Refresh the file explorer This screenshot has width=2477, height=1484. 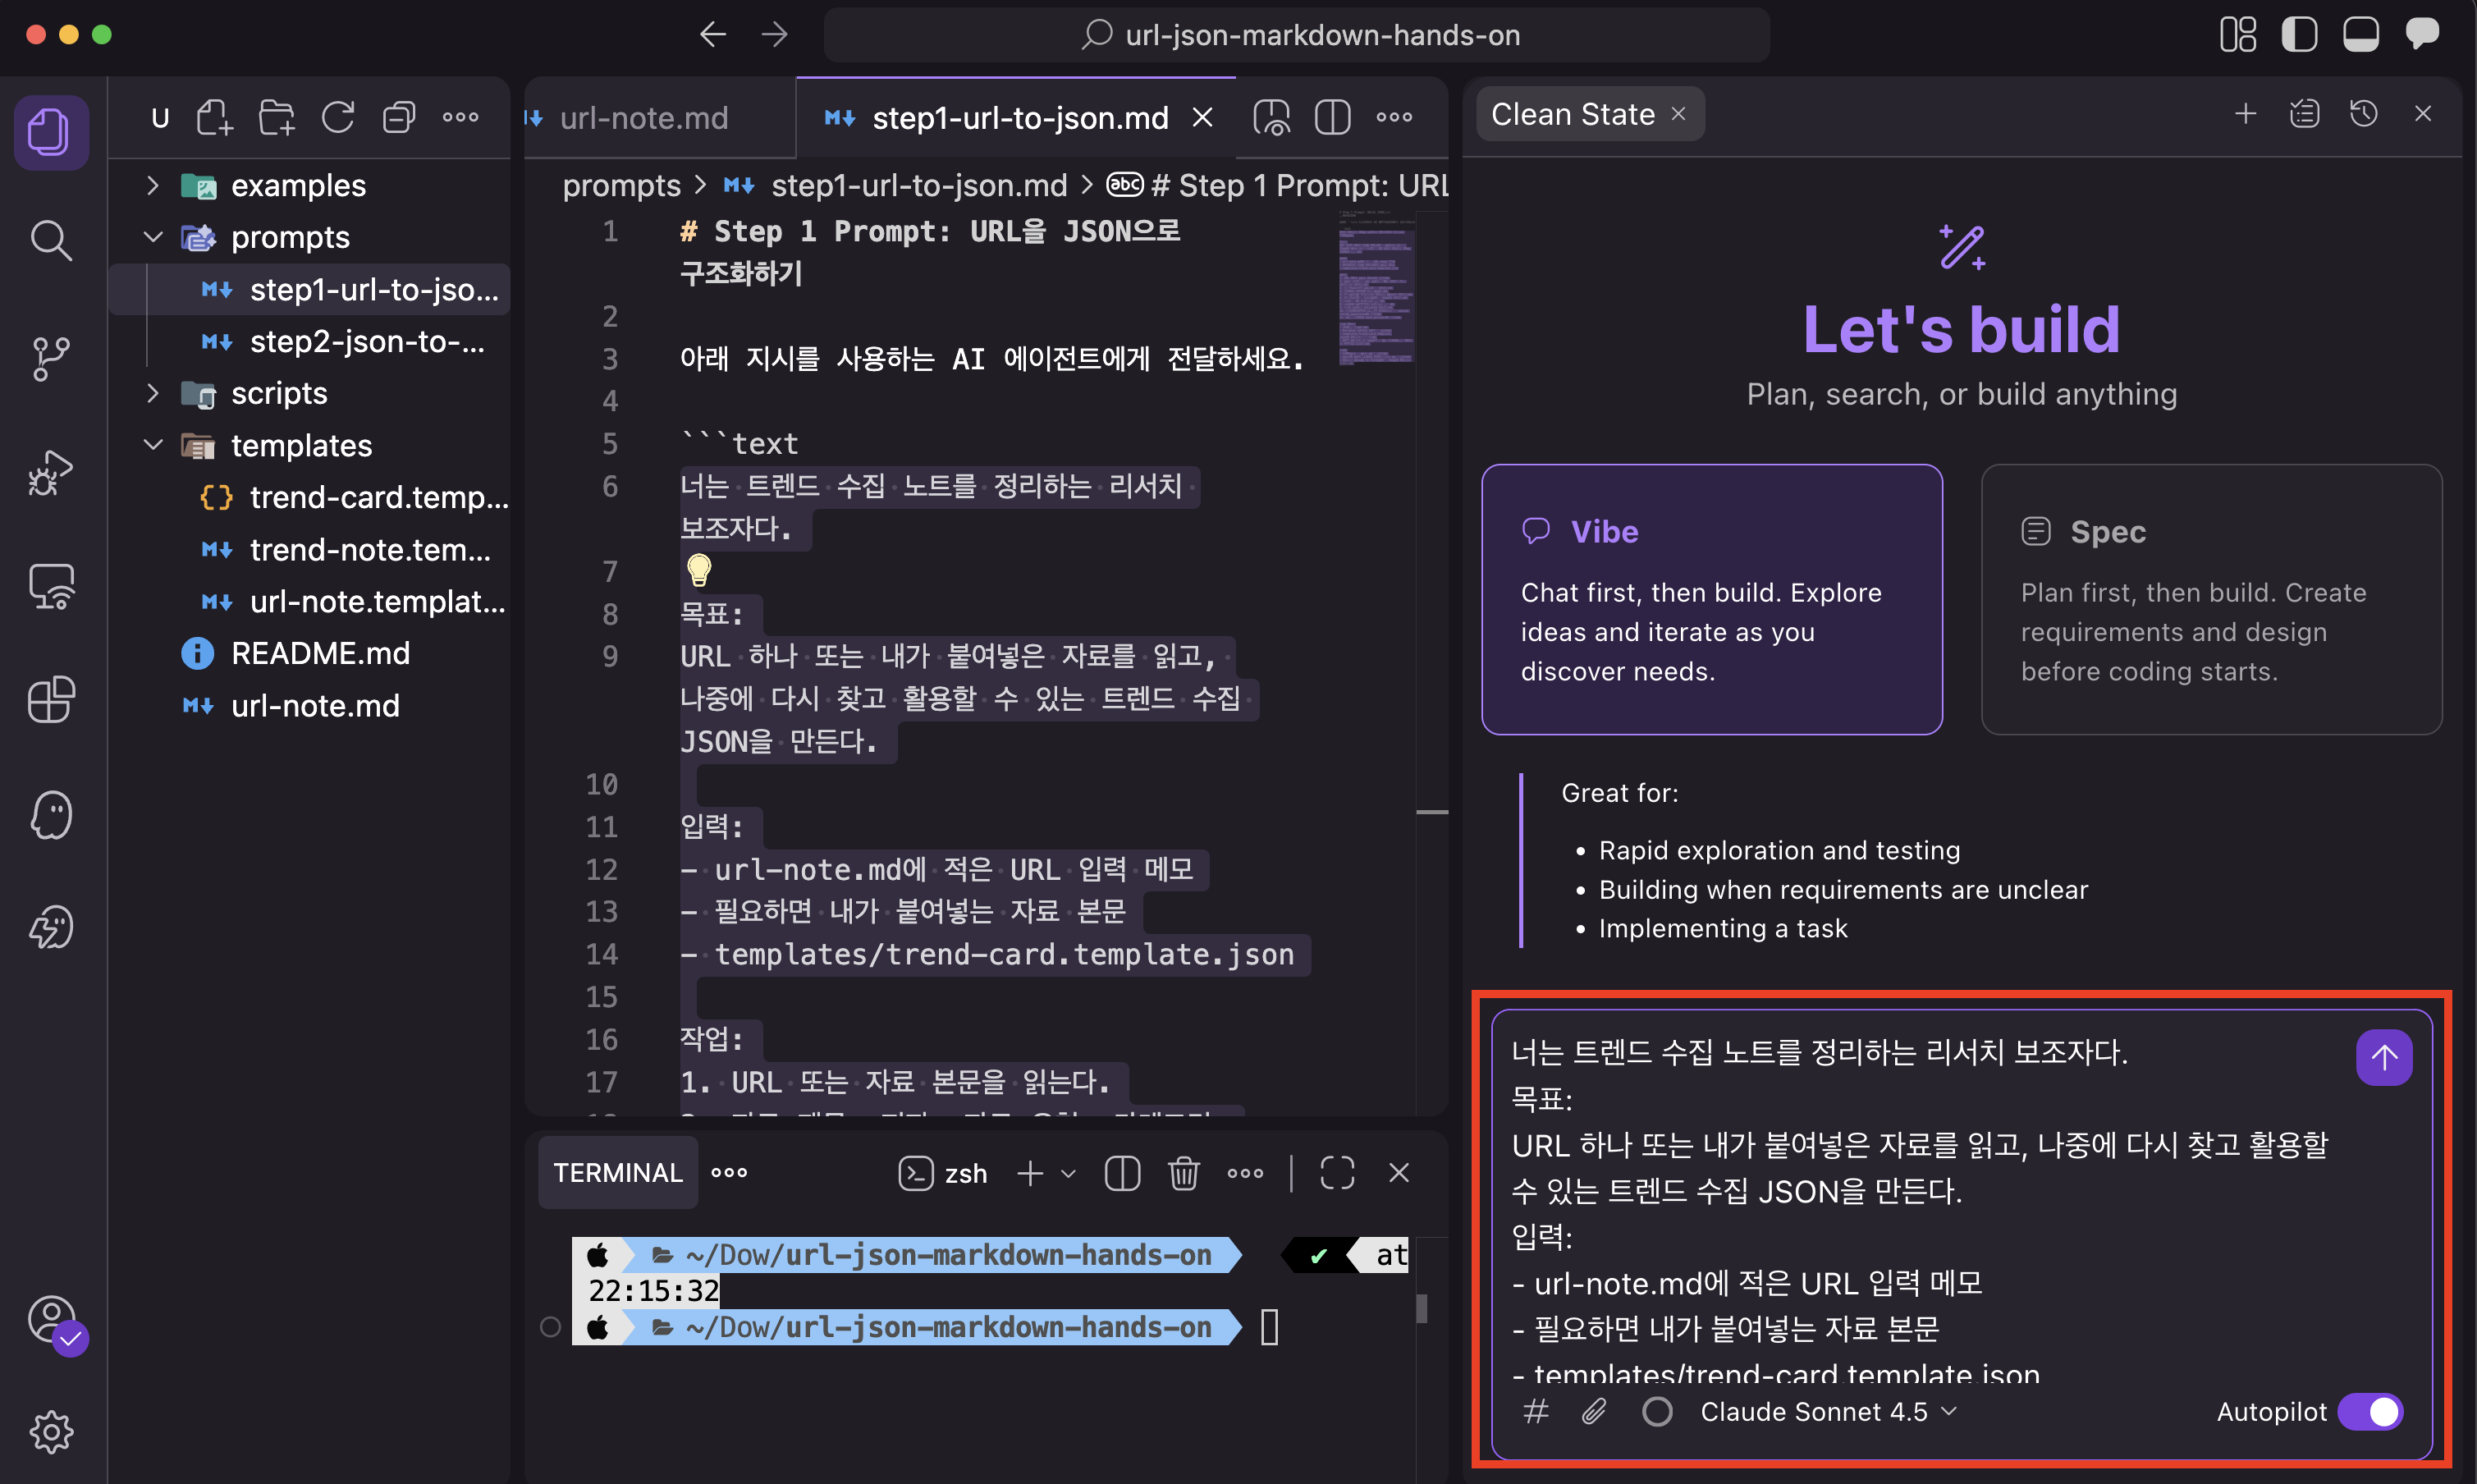coord(338,118)
